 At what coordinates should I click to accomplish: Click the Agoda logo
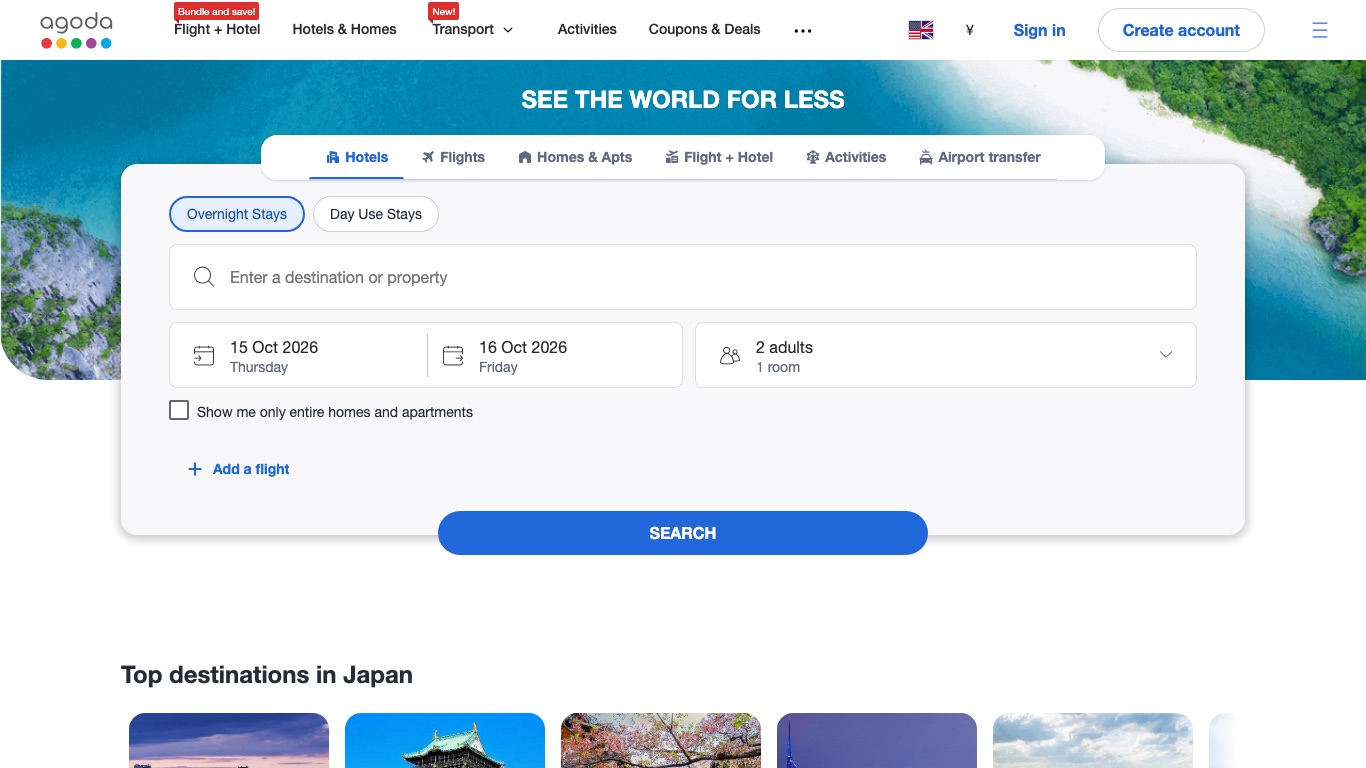(x=76, y=30)
